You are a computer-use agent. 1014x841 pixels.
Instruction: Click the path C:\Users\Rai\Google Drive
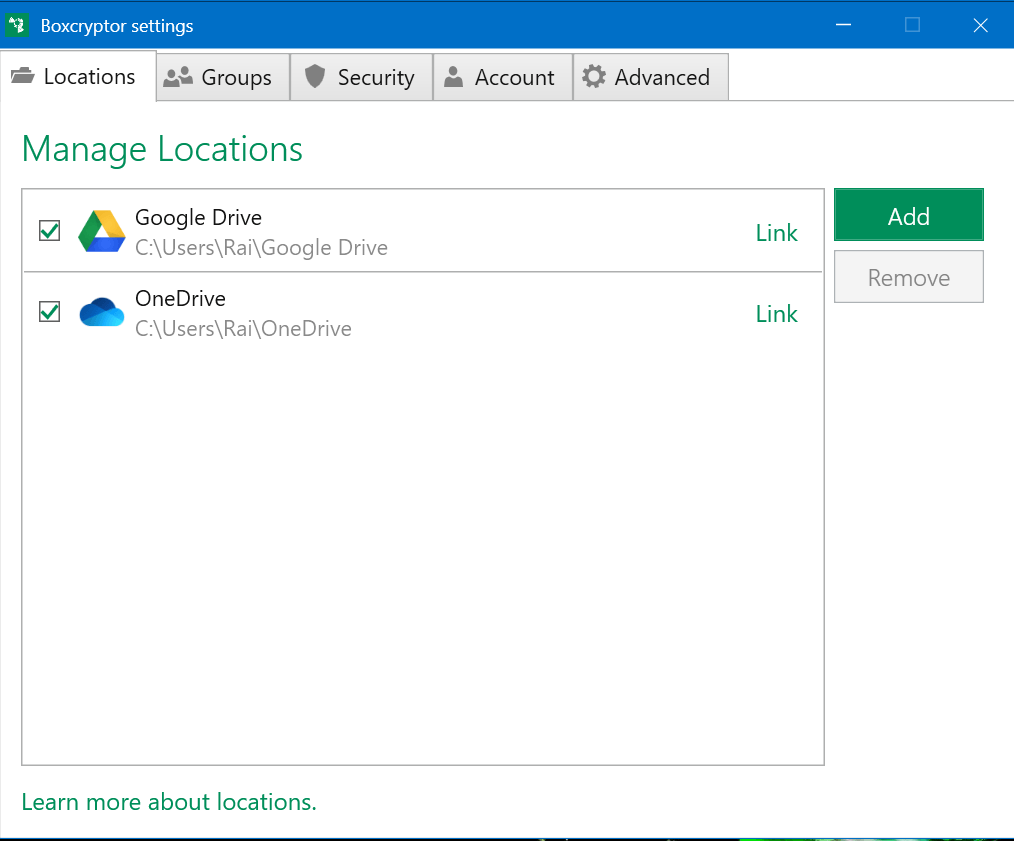tap(261, 248)
